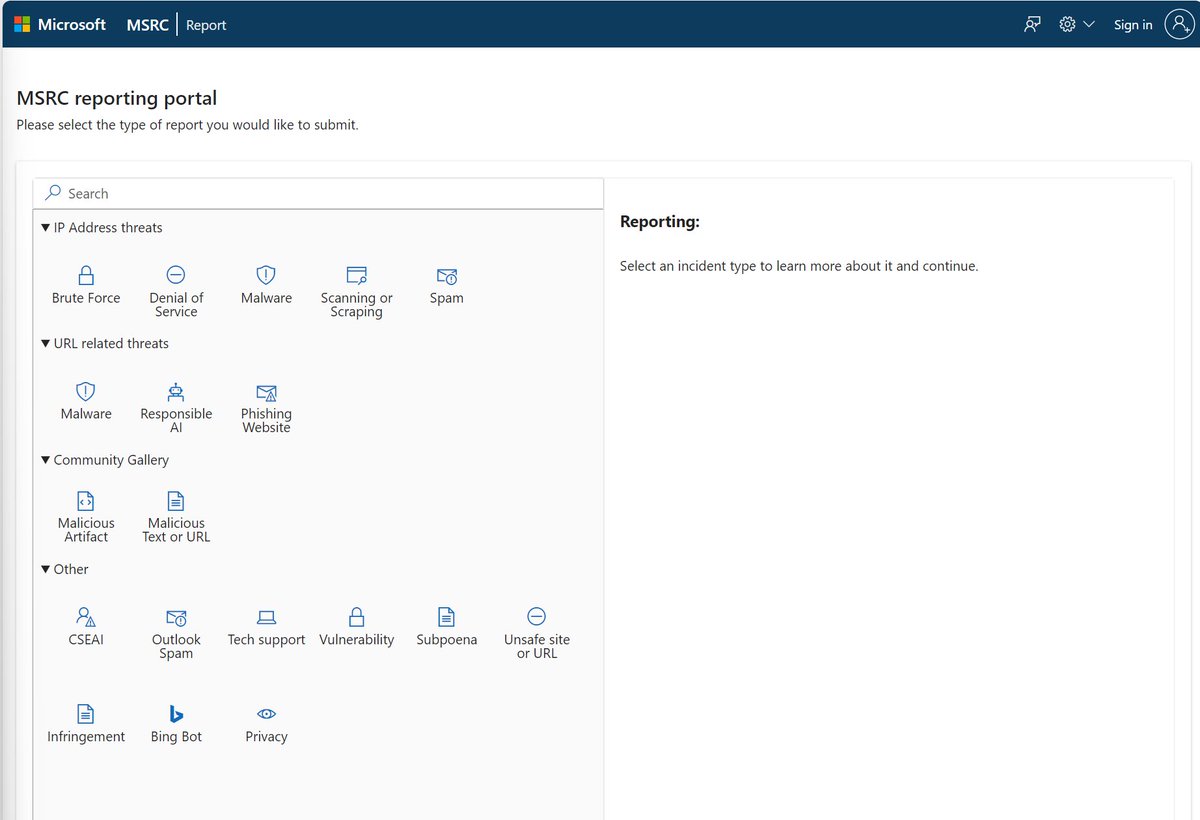Focus the Search incident types field
Screen dimensions: 1200x820
[x=319, y=194]
